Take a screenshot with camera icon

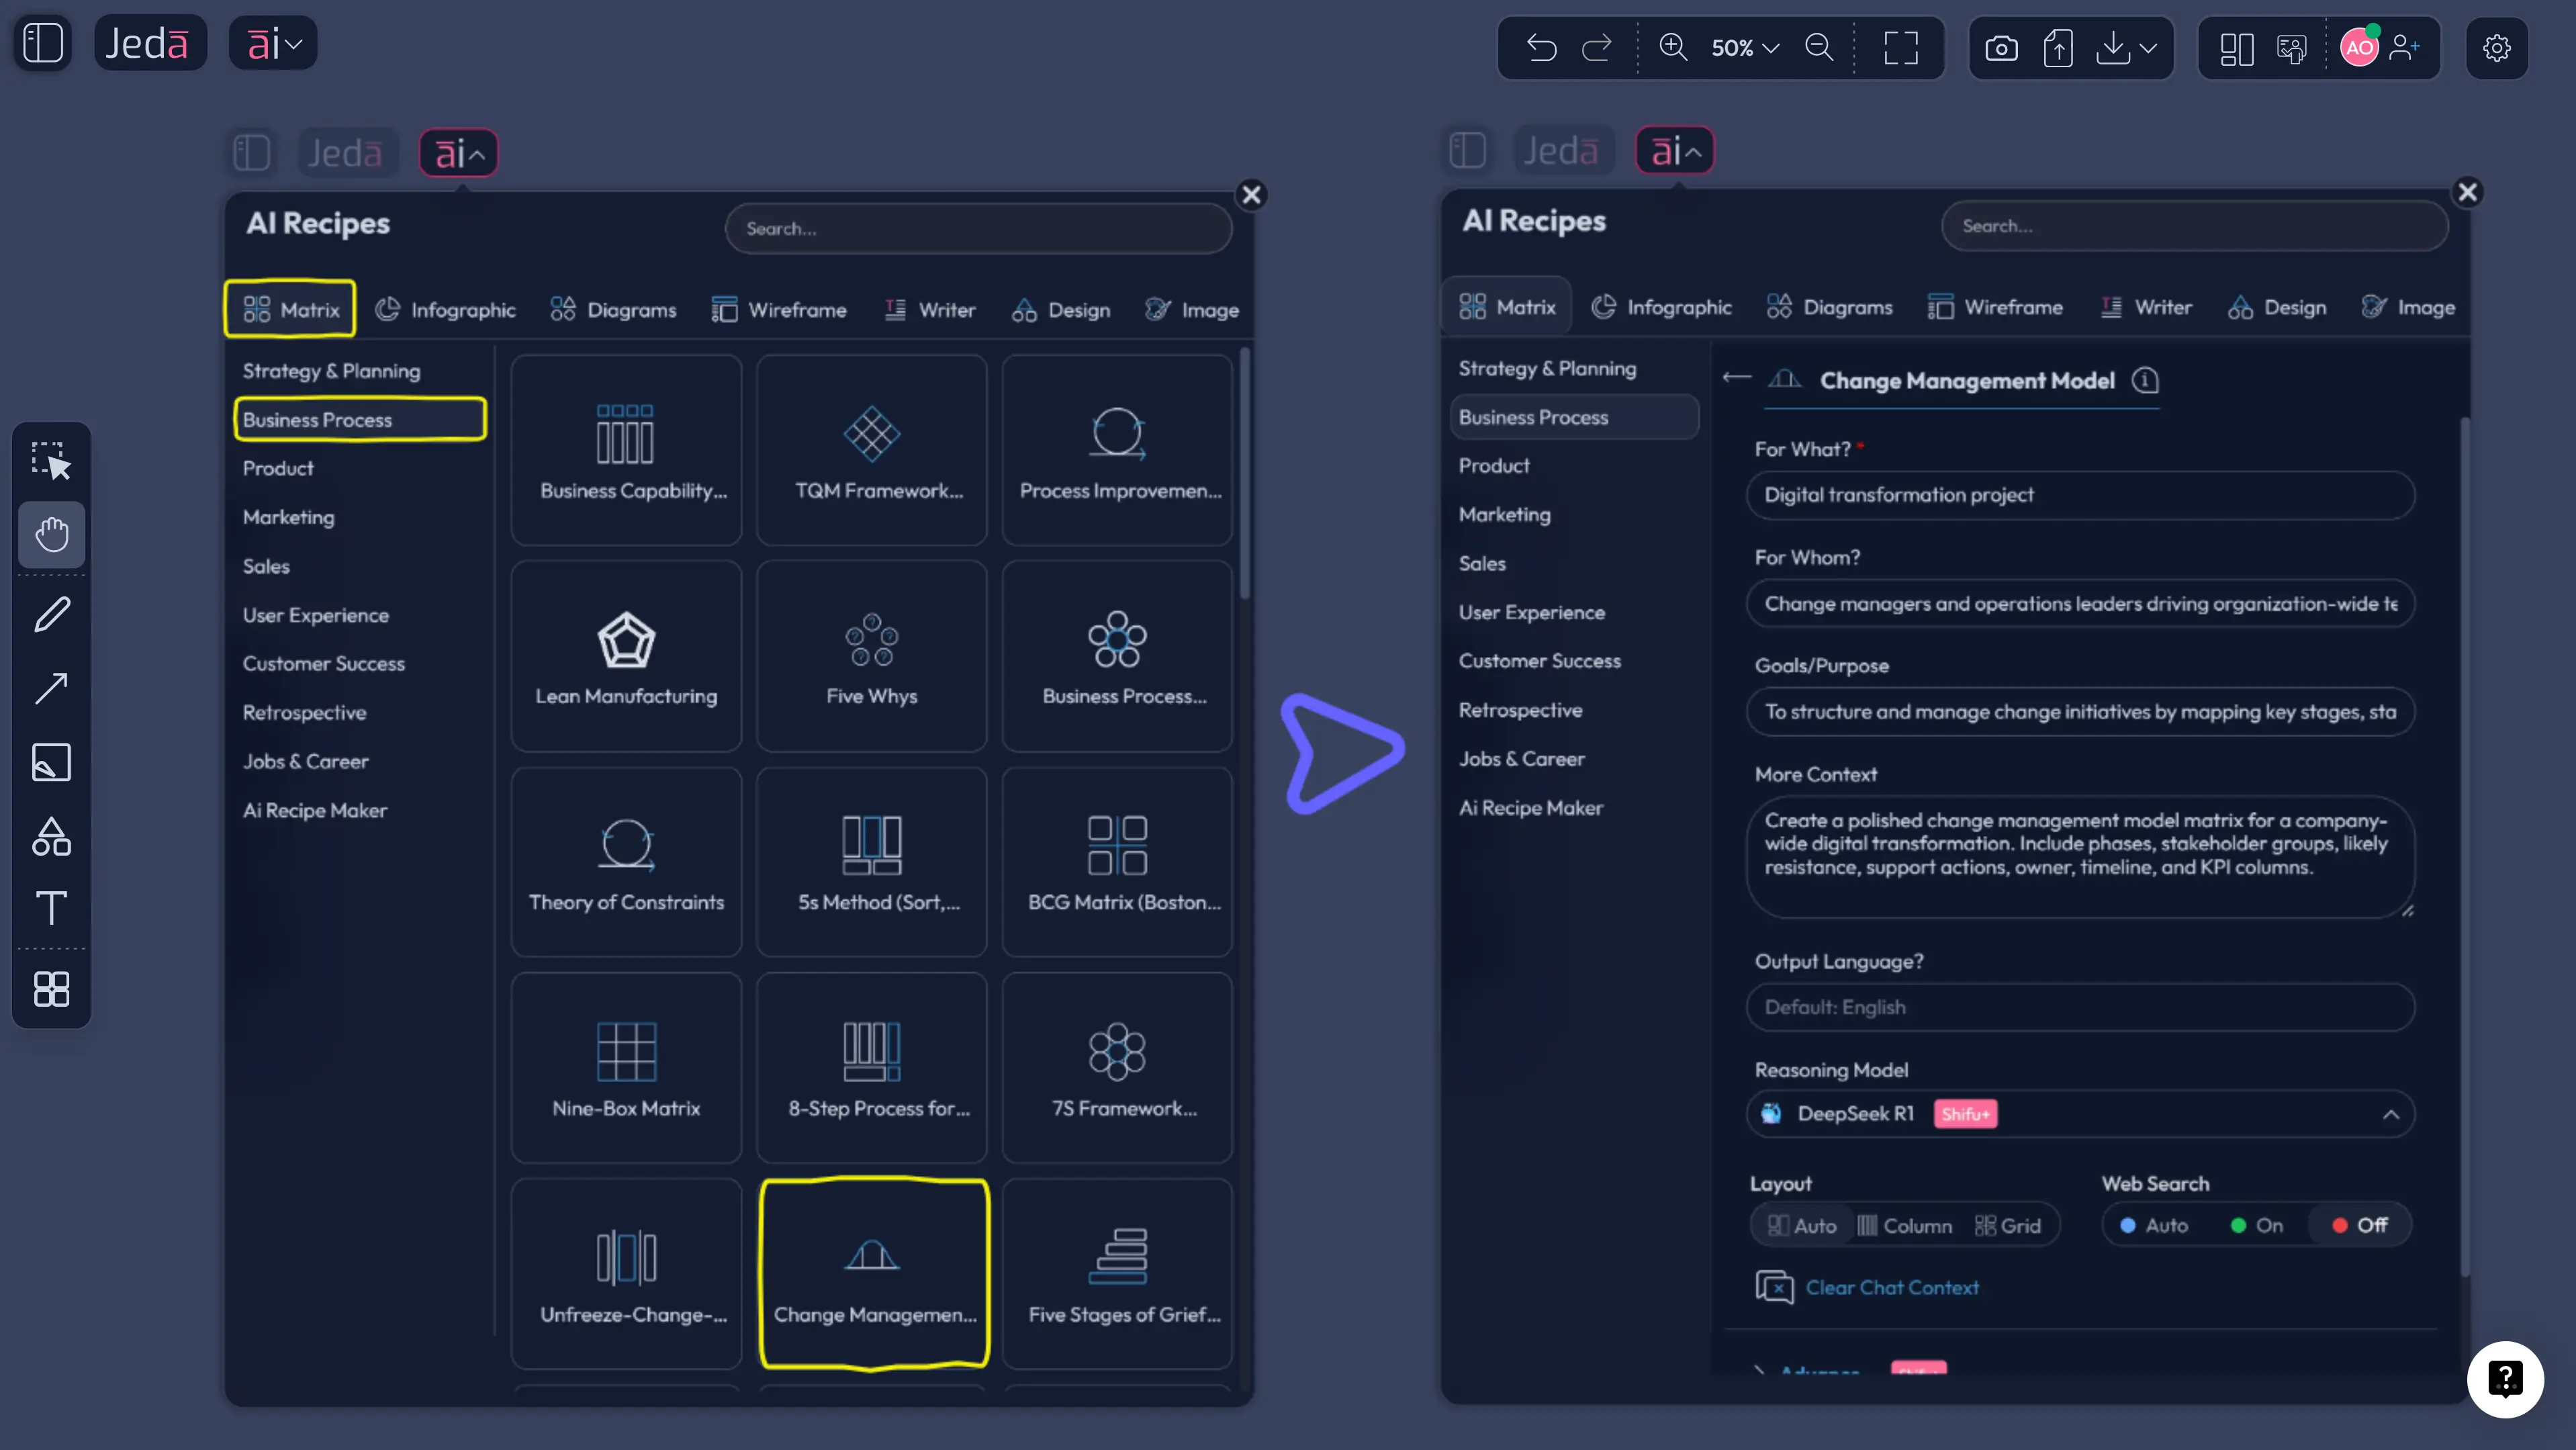[2001, 47]
